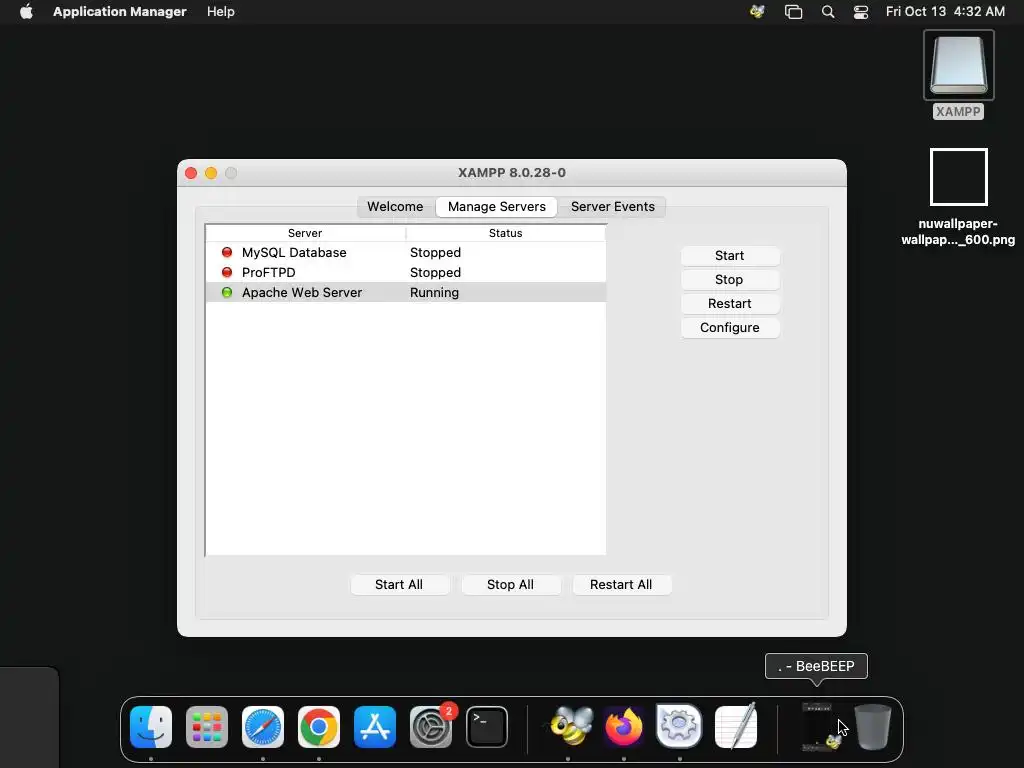Select the Apache Web Server row

point(406,293)
